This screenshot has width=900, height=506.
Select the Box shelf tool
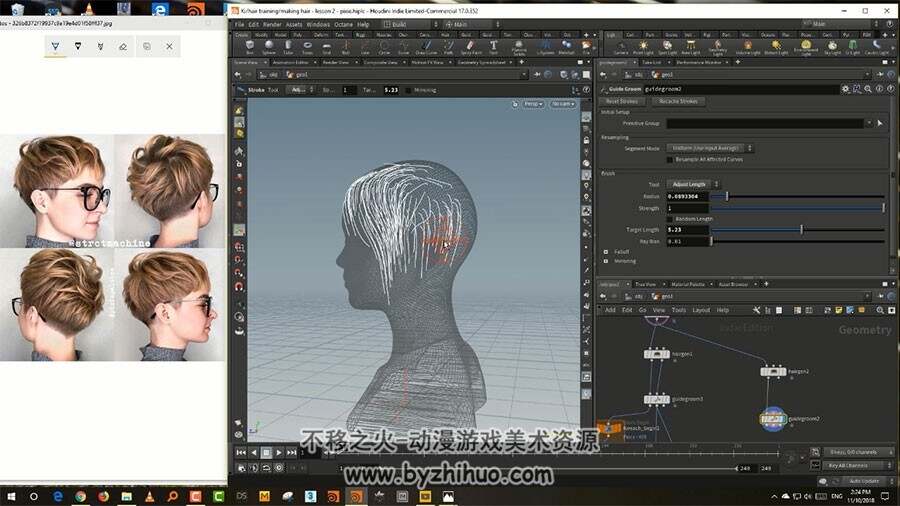[x=250, y=47]
